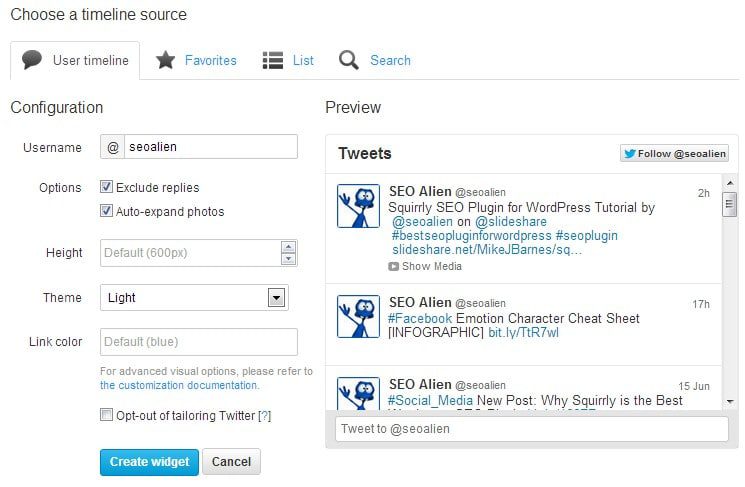
Task: Switch to the Search tab
Action: (374, 60)
